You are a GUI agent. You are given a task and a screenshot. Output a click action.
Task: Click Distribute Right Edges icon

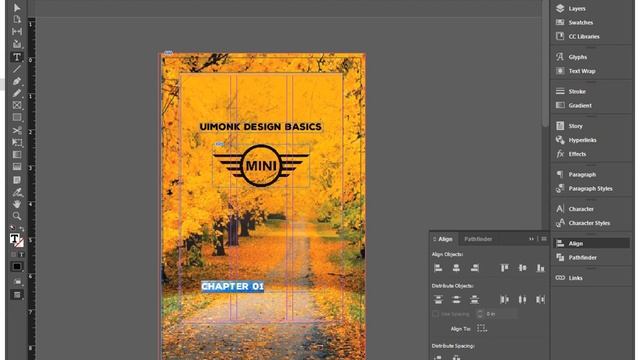pos(540,299)
